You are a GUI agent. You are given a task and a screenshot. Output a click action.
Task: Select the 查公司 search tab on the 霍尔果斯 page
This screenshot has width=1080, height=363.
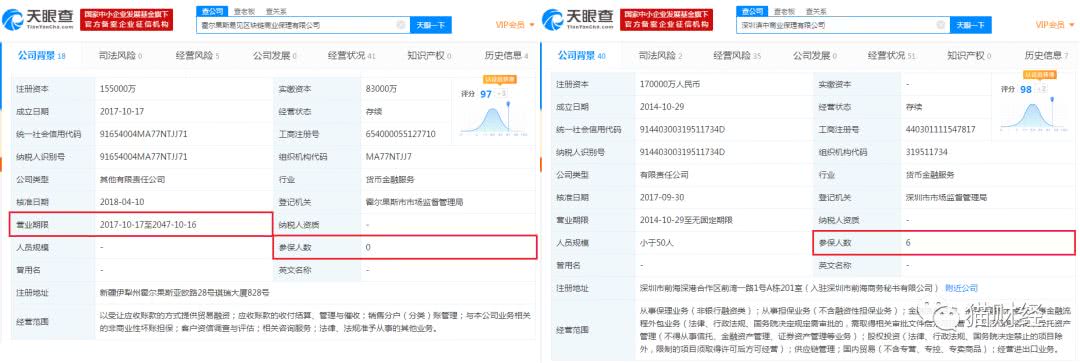(x=212, y=11)
